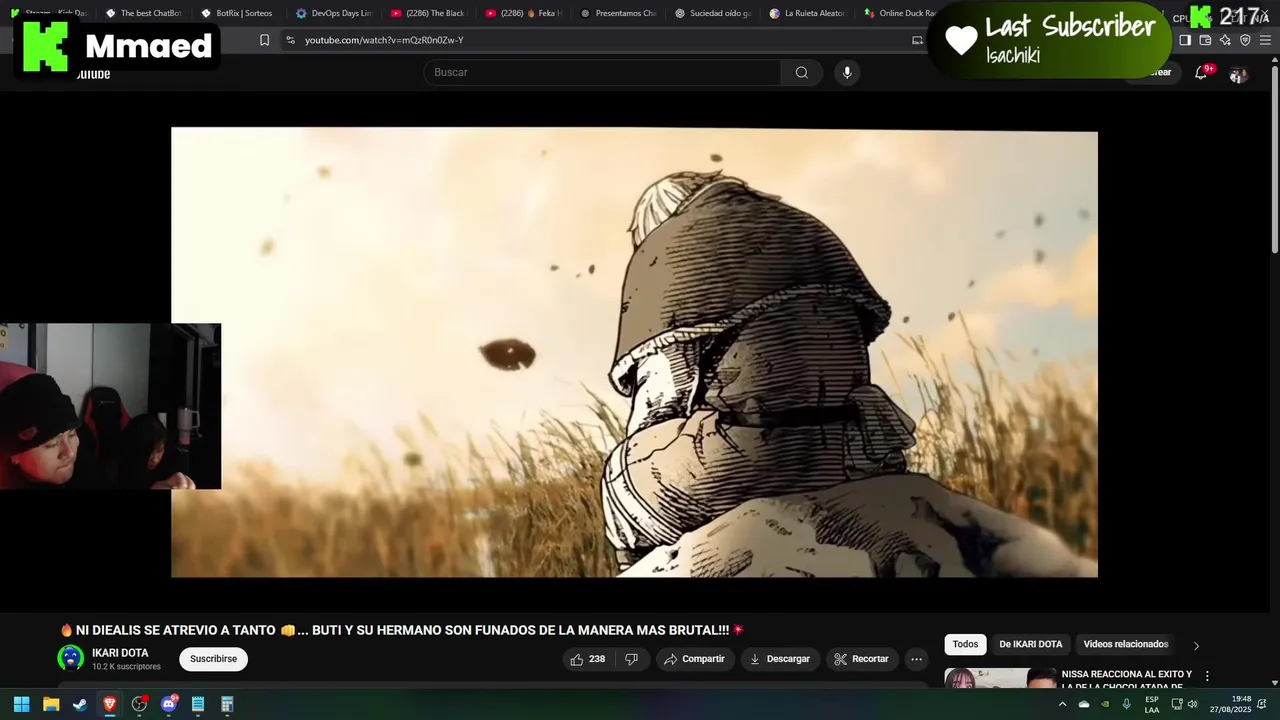Click the cloud icon in system tray
The height and width of the screenshot is (720, 1280).
tap(1084, 704)
